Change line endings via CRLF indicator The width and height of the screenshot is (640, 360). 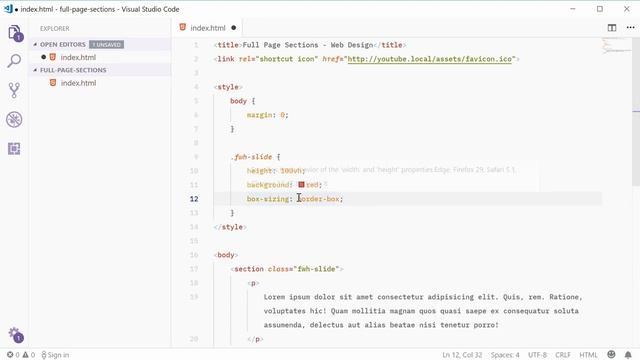(563, 355)
